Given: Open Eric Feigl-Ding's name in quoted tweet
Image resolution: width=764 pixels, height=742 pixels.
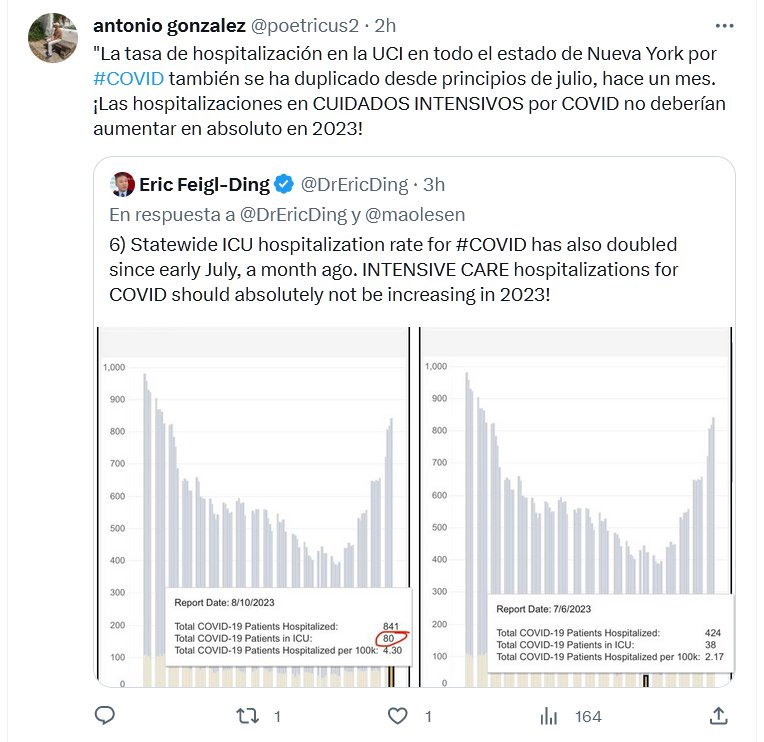Looking at the screenshot, I should click(205, 184).
